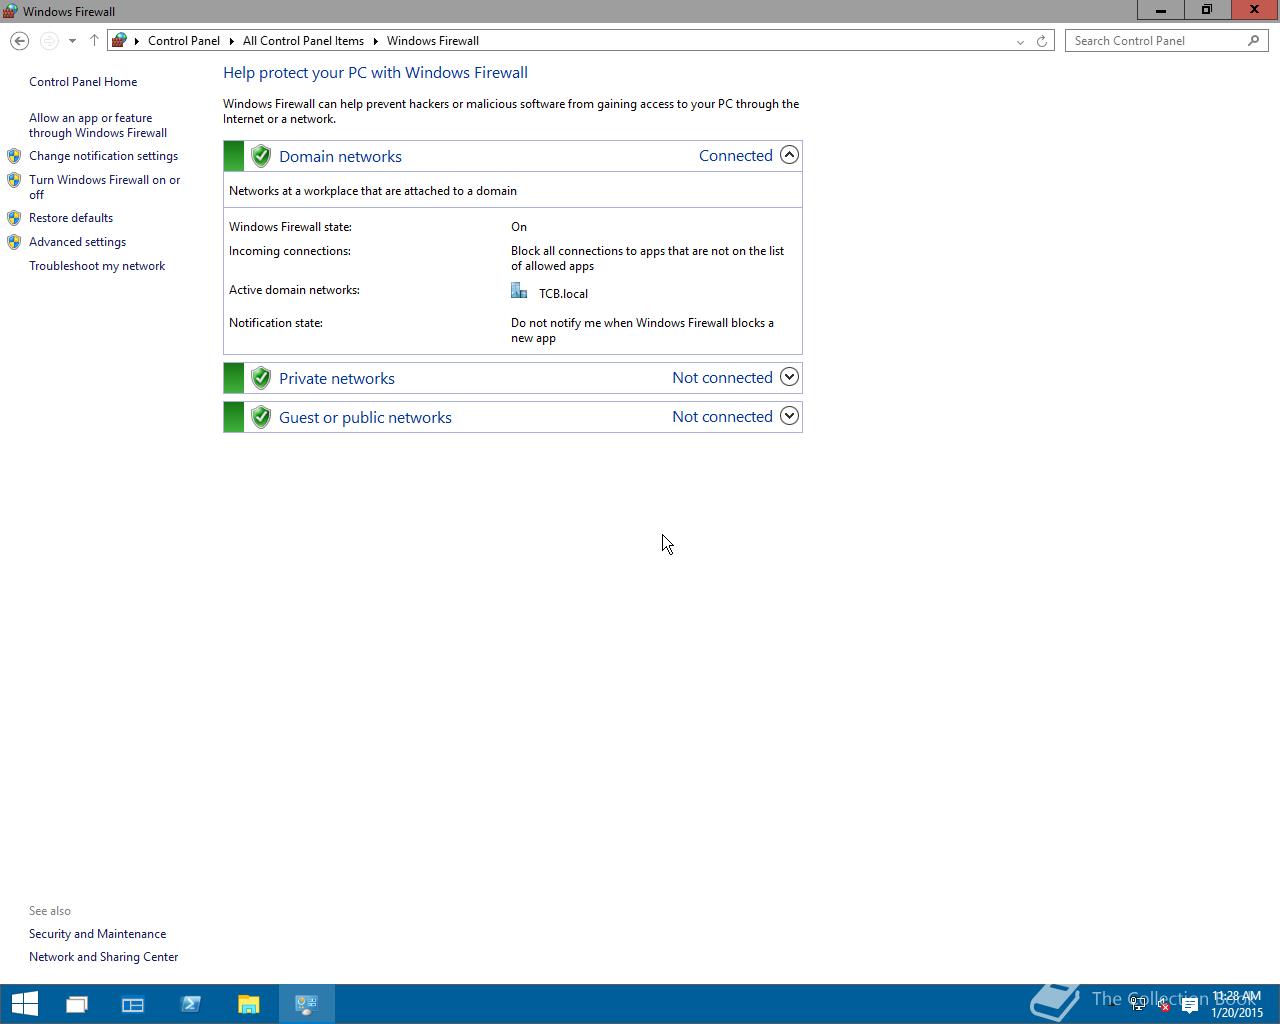Click the Connected status text
The height and width of the screenshot is (1024, 1280).
click(736, 155)
